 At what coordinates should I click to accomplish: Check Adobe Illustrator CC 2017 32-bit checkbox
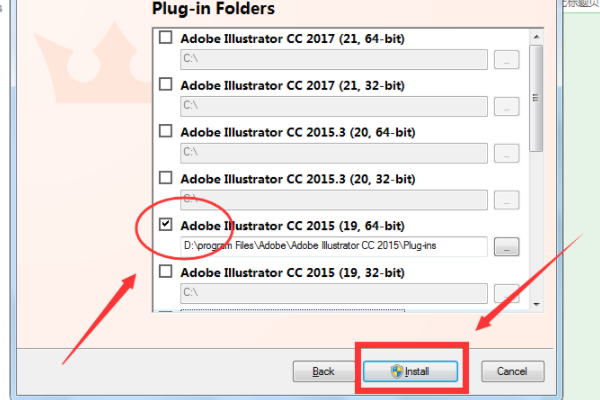point(165,84)
